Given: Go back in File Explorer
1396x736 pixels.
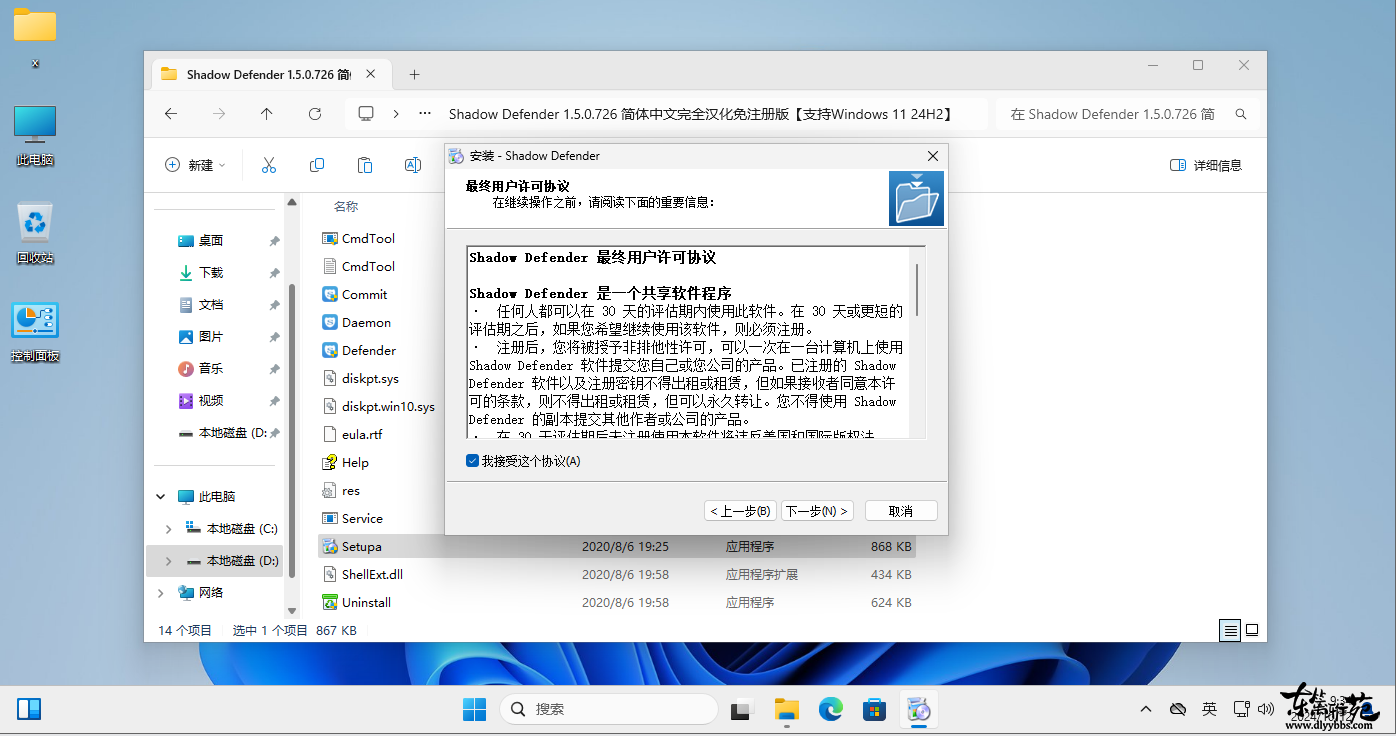Looking at the screenshot, I should [171, 114].
